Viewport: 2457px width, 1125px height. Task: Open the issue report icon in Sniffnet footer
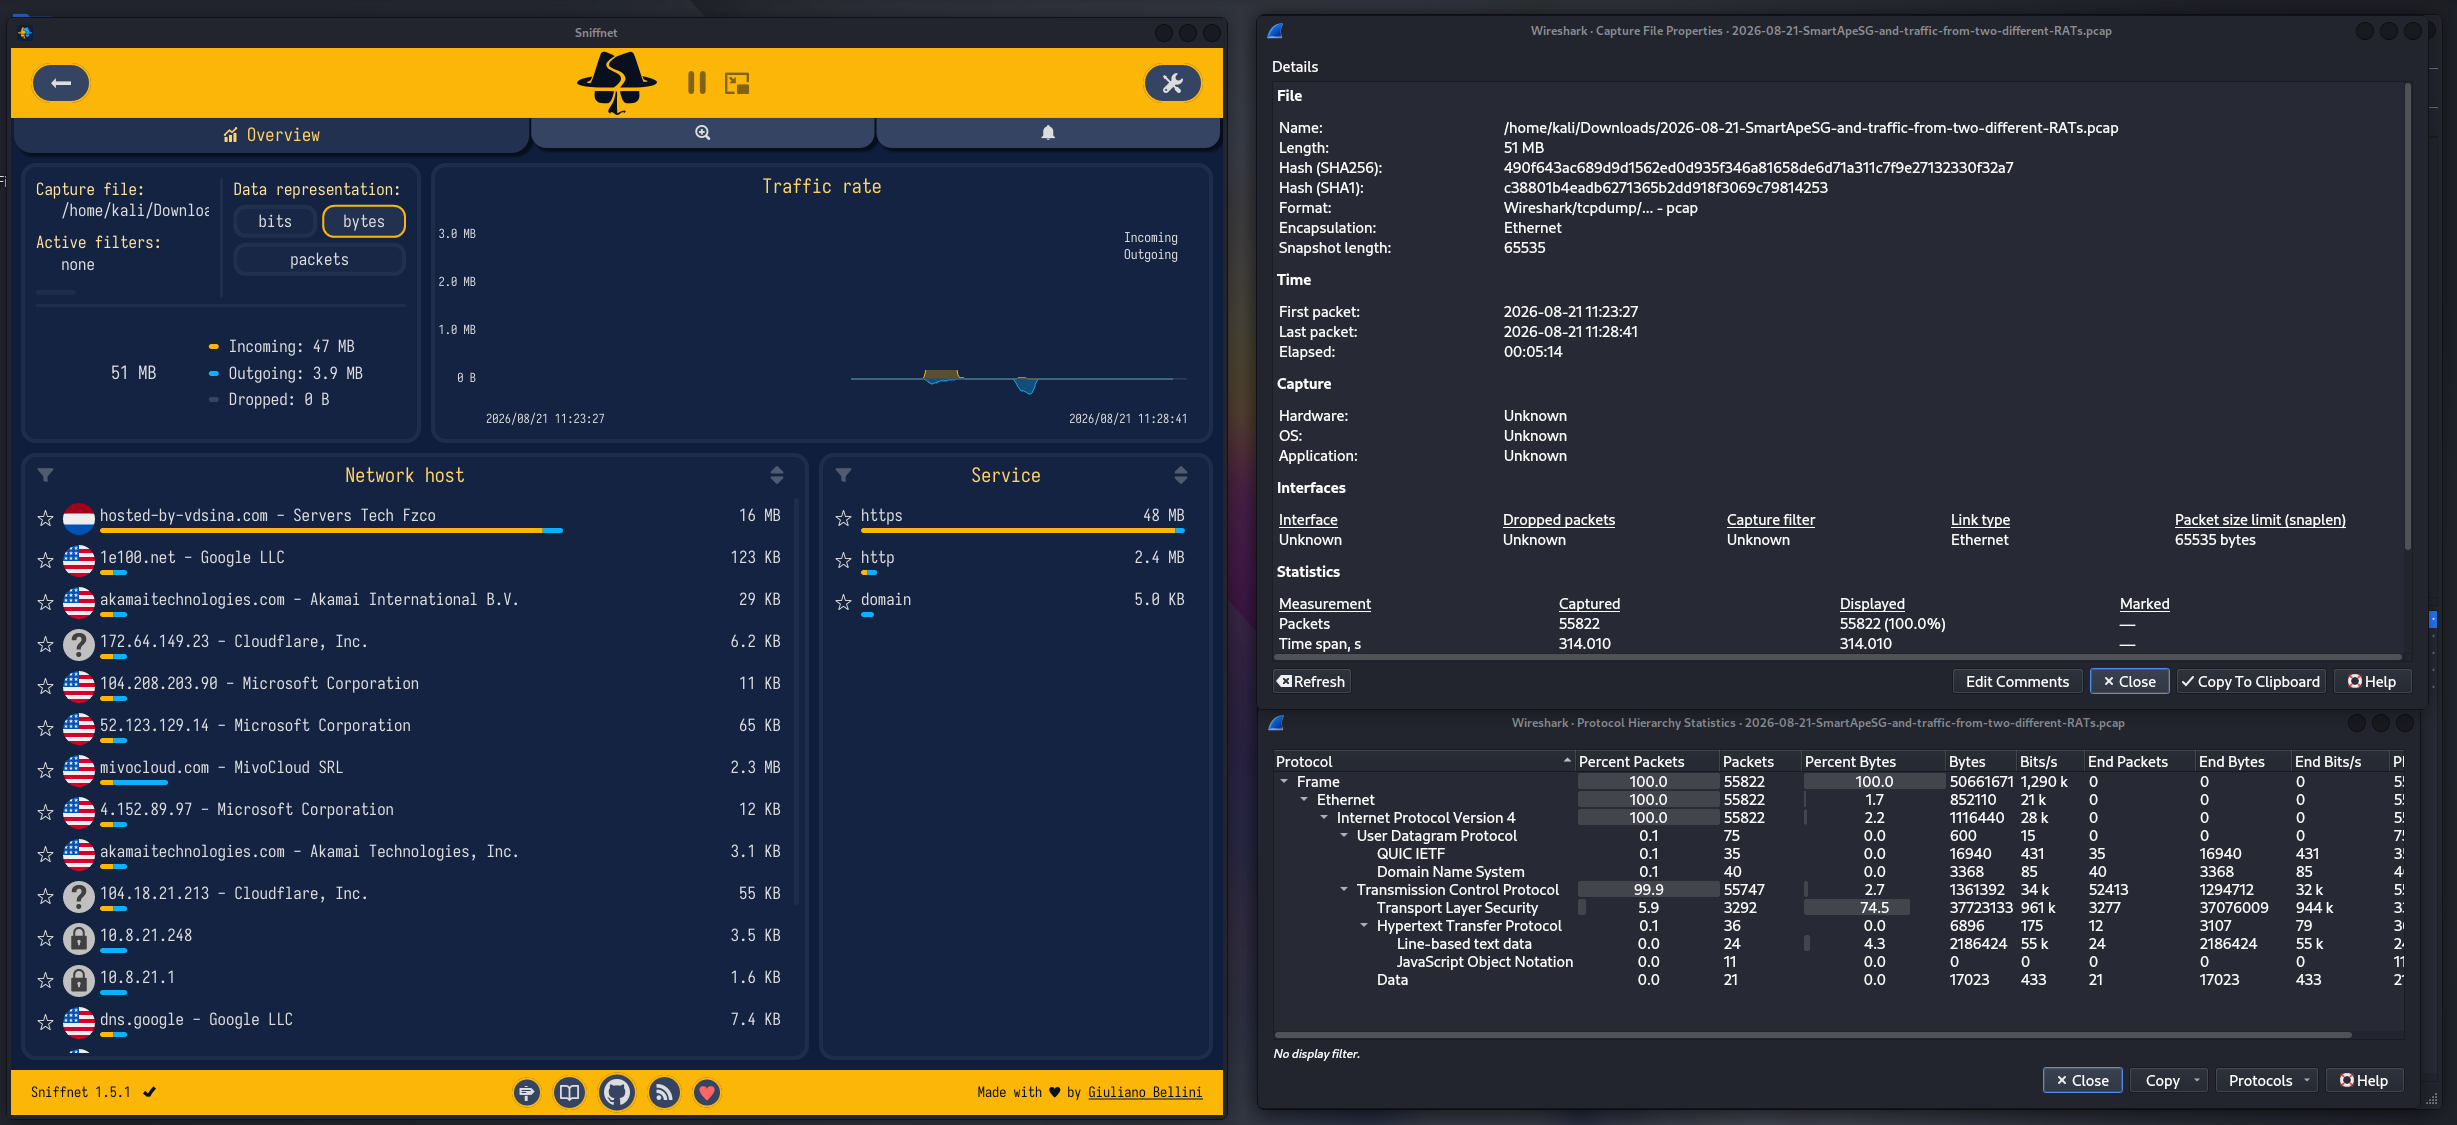tap(527, 1093)
